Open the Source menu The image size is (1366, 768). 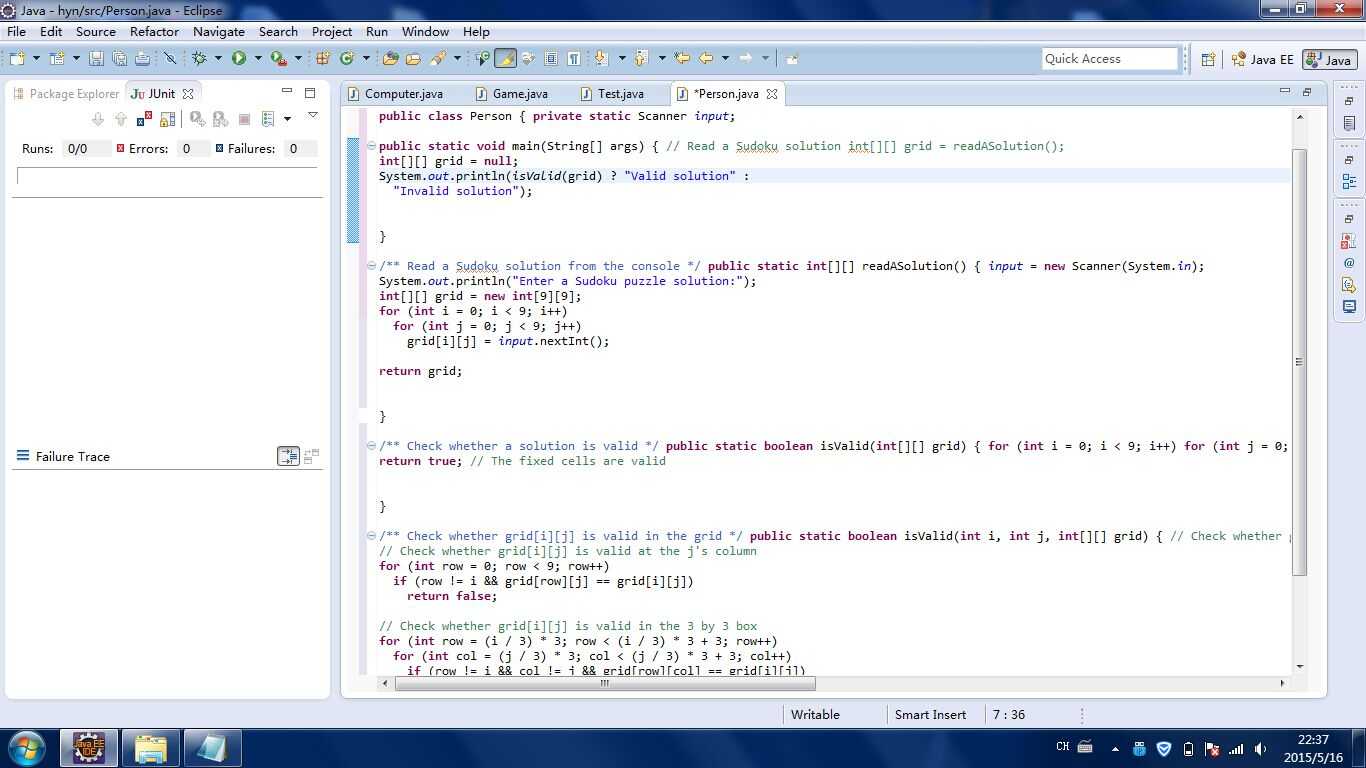[96, 32]
